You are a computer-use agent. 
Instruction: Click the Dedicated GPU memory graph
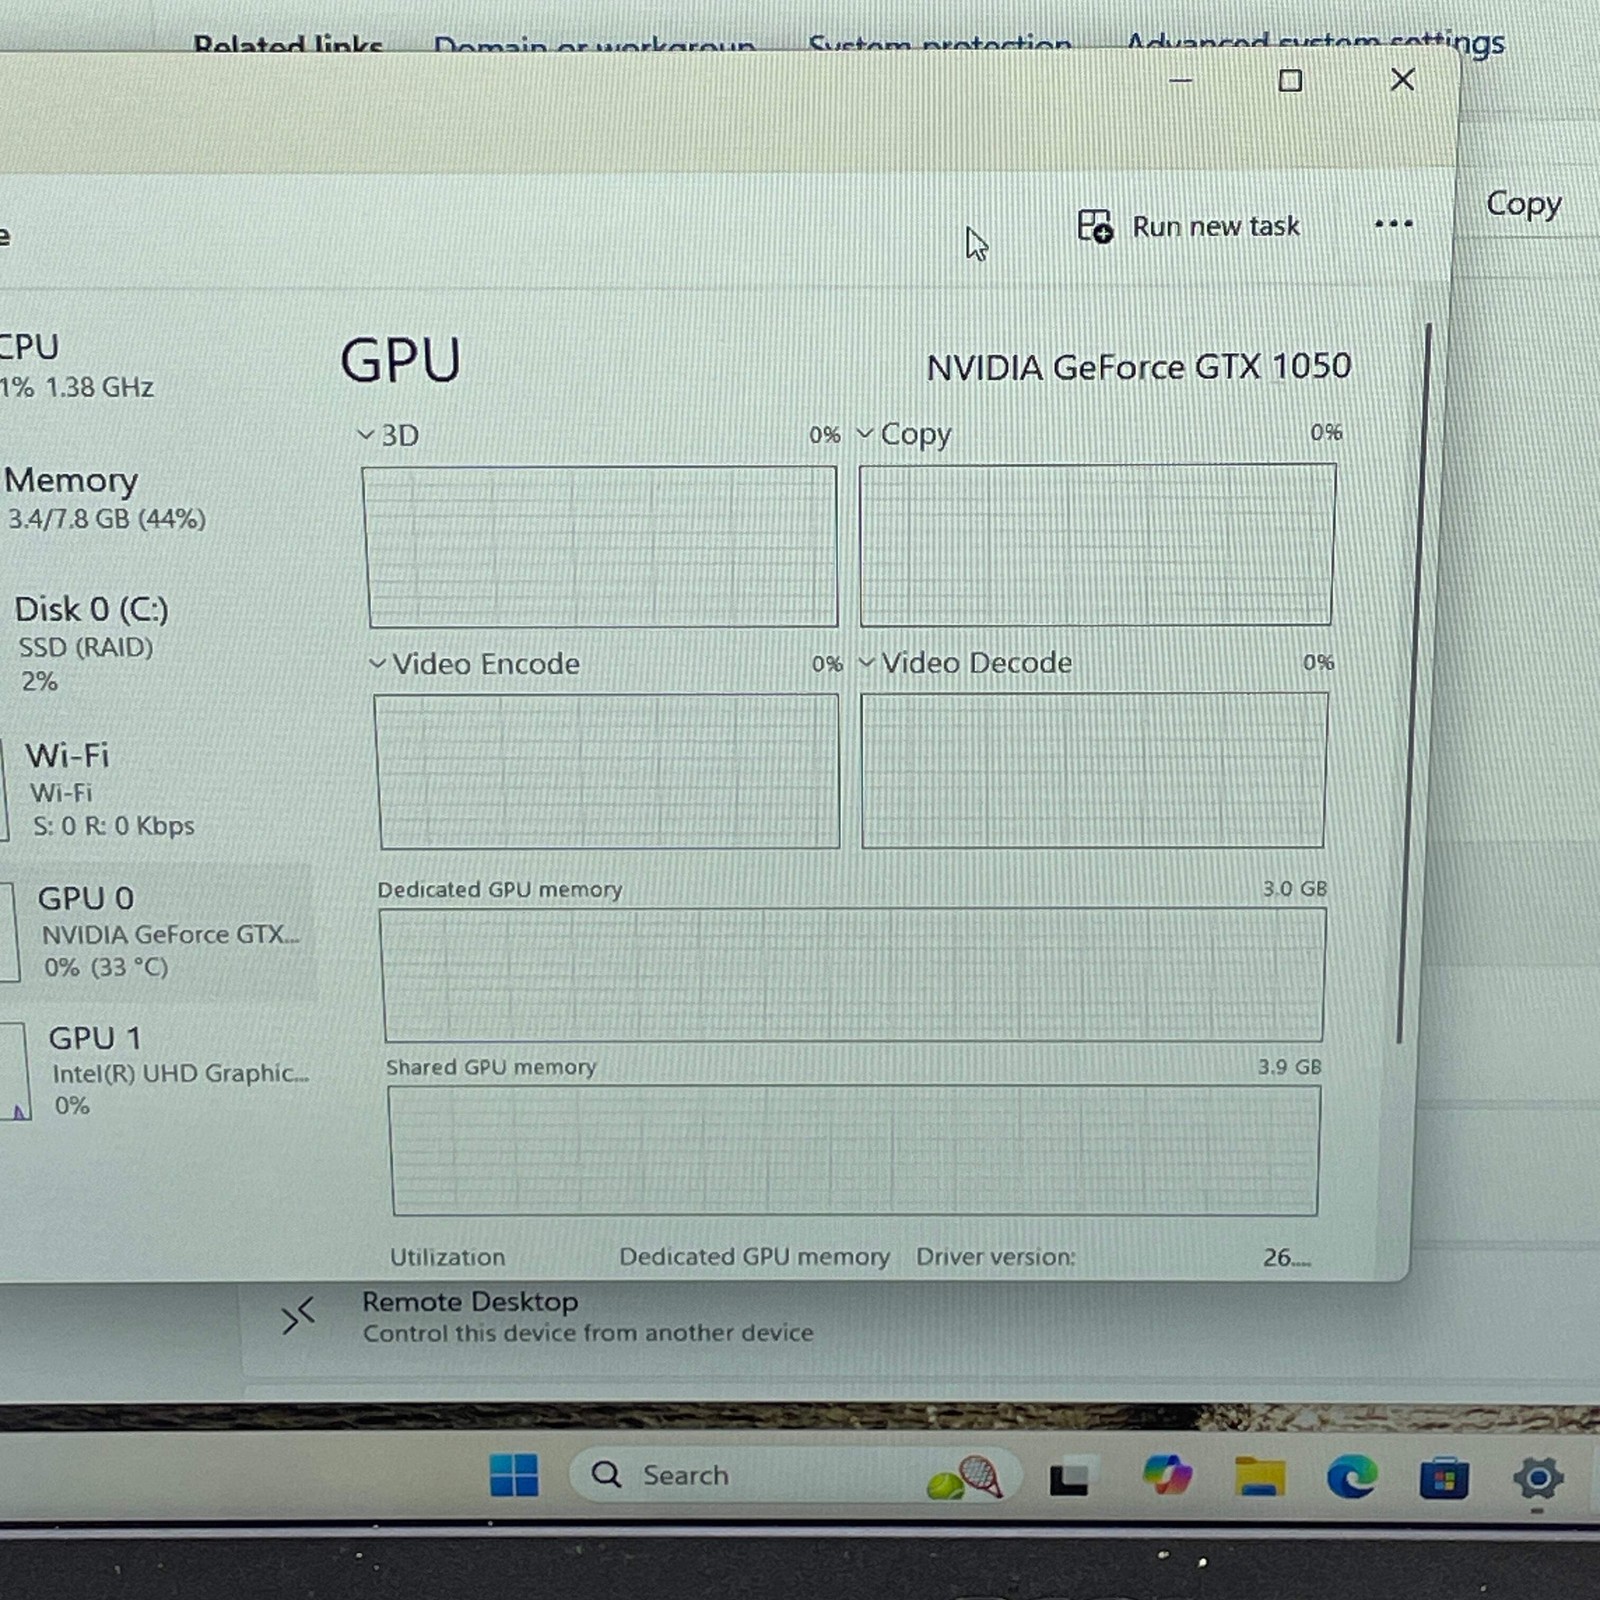pos(853,975)
